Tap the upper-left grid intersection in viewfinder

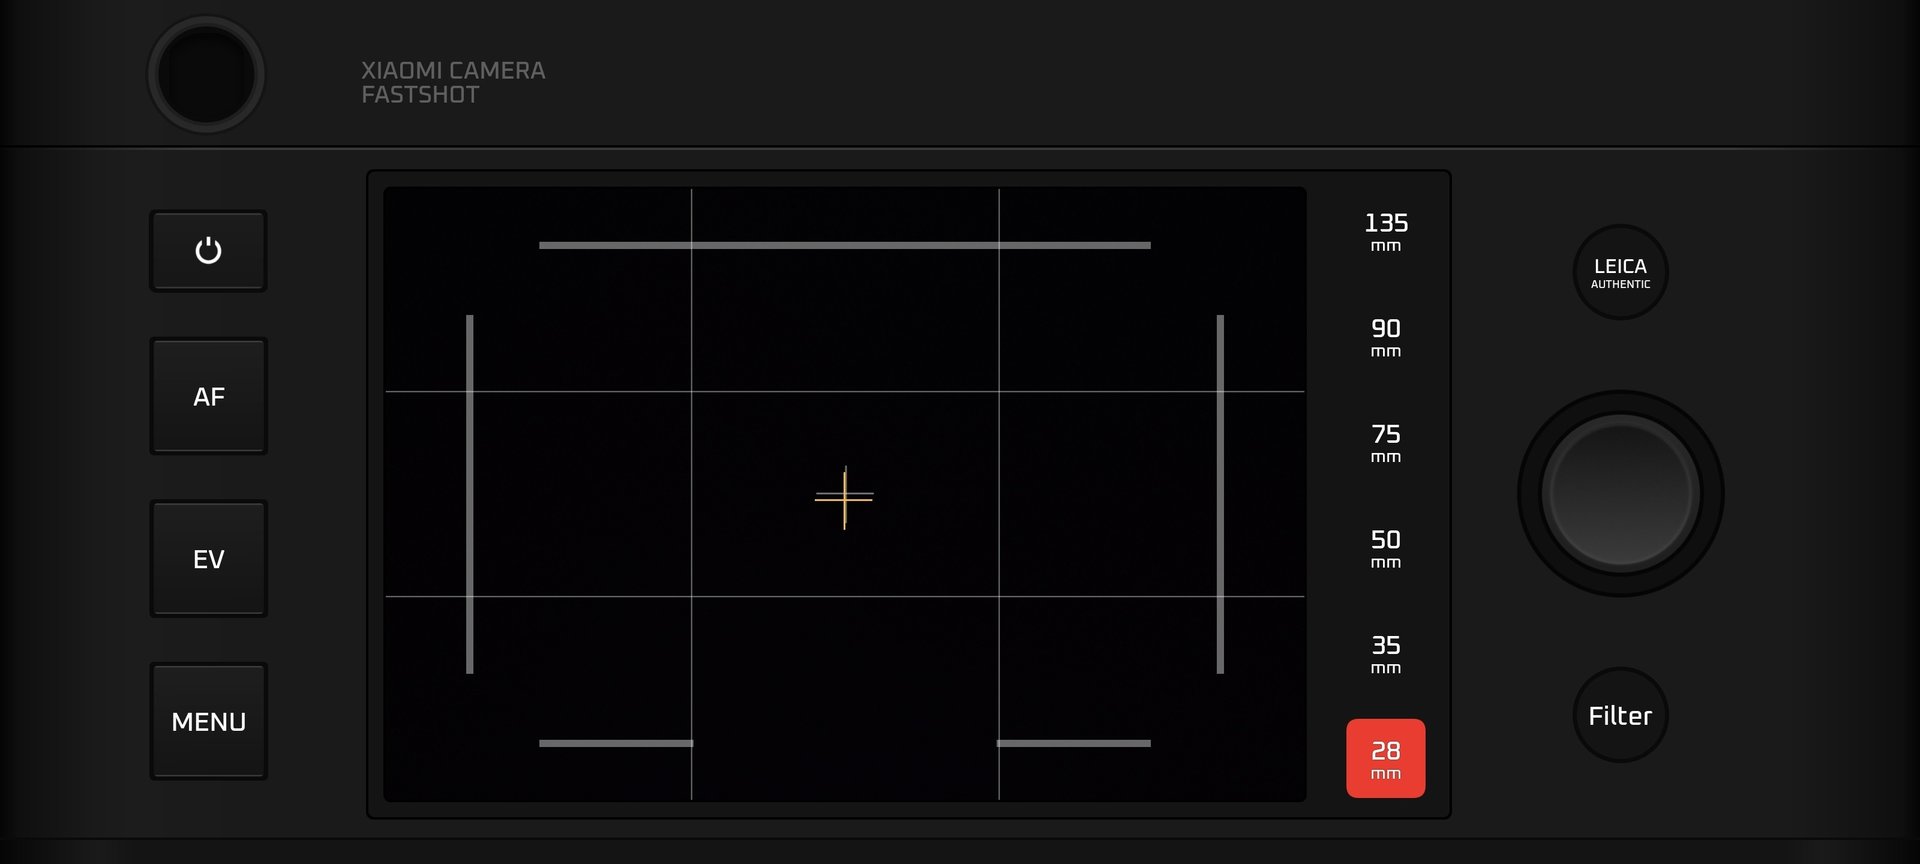(691, 391)
